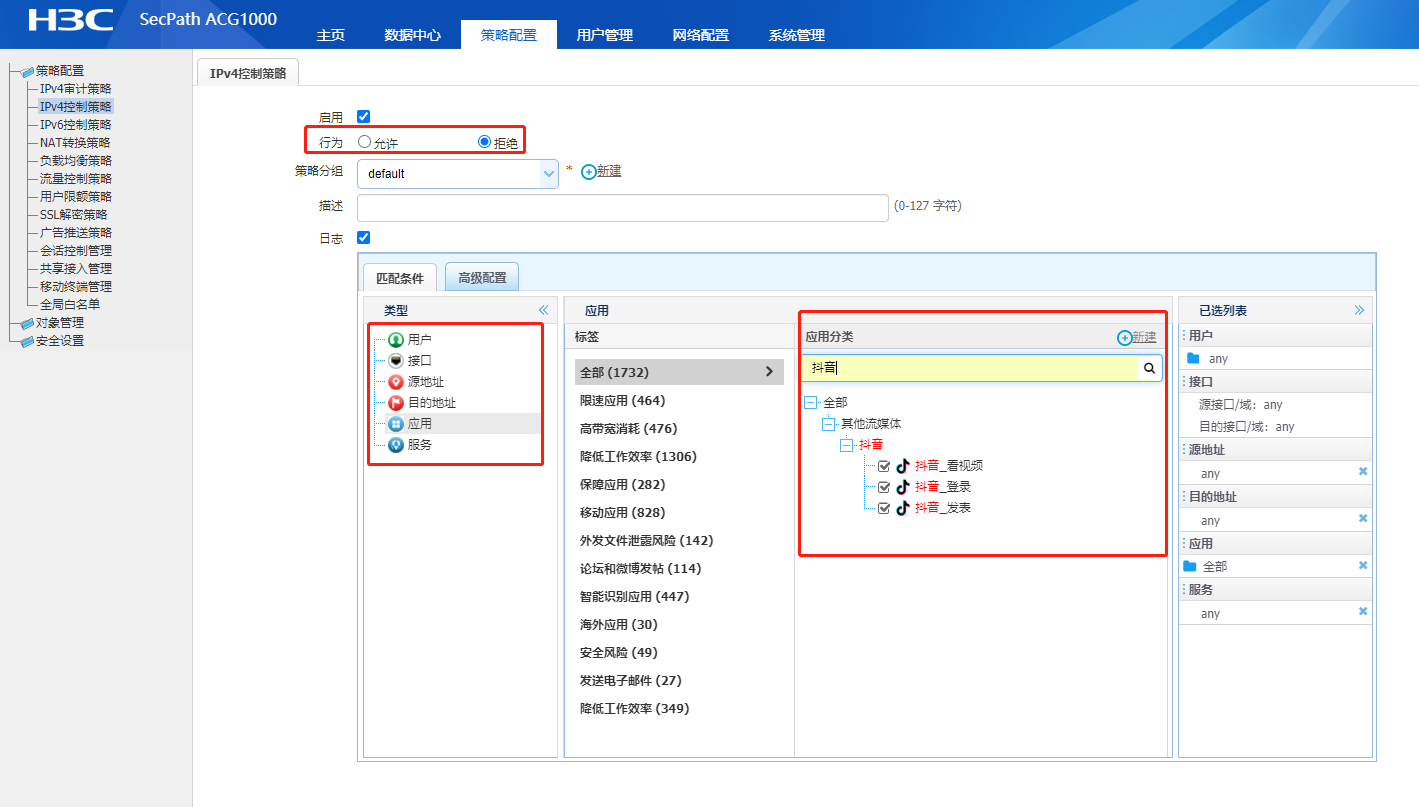Switch to the 匹配条件 tab
This screenshot has width=1419, height=807.
(400, 278)
